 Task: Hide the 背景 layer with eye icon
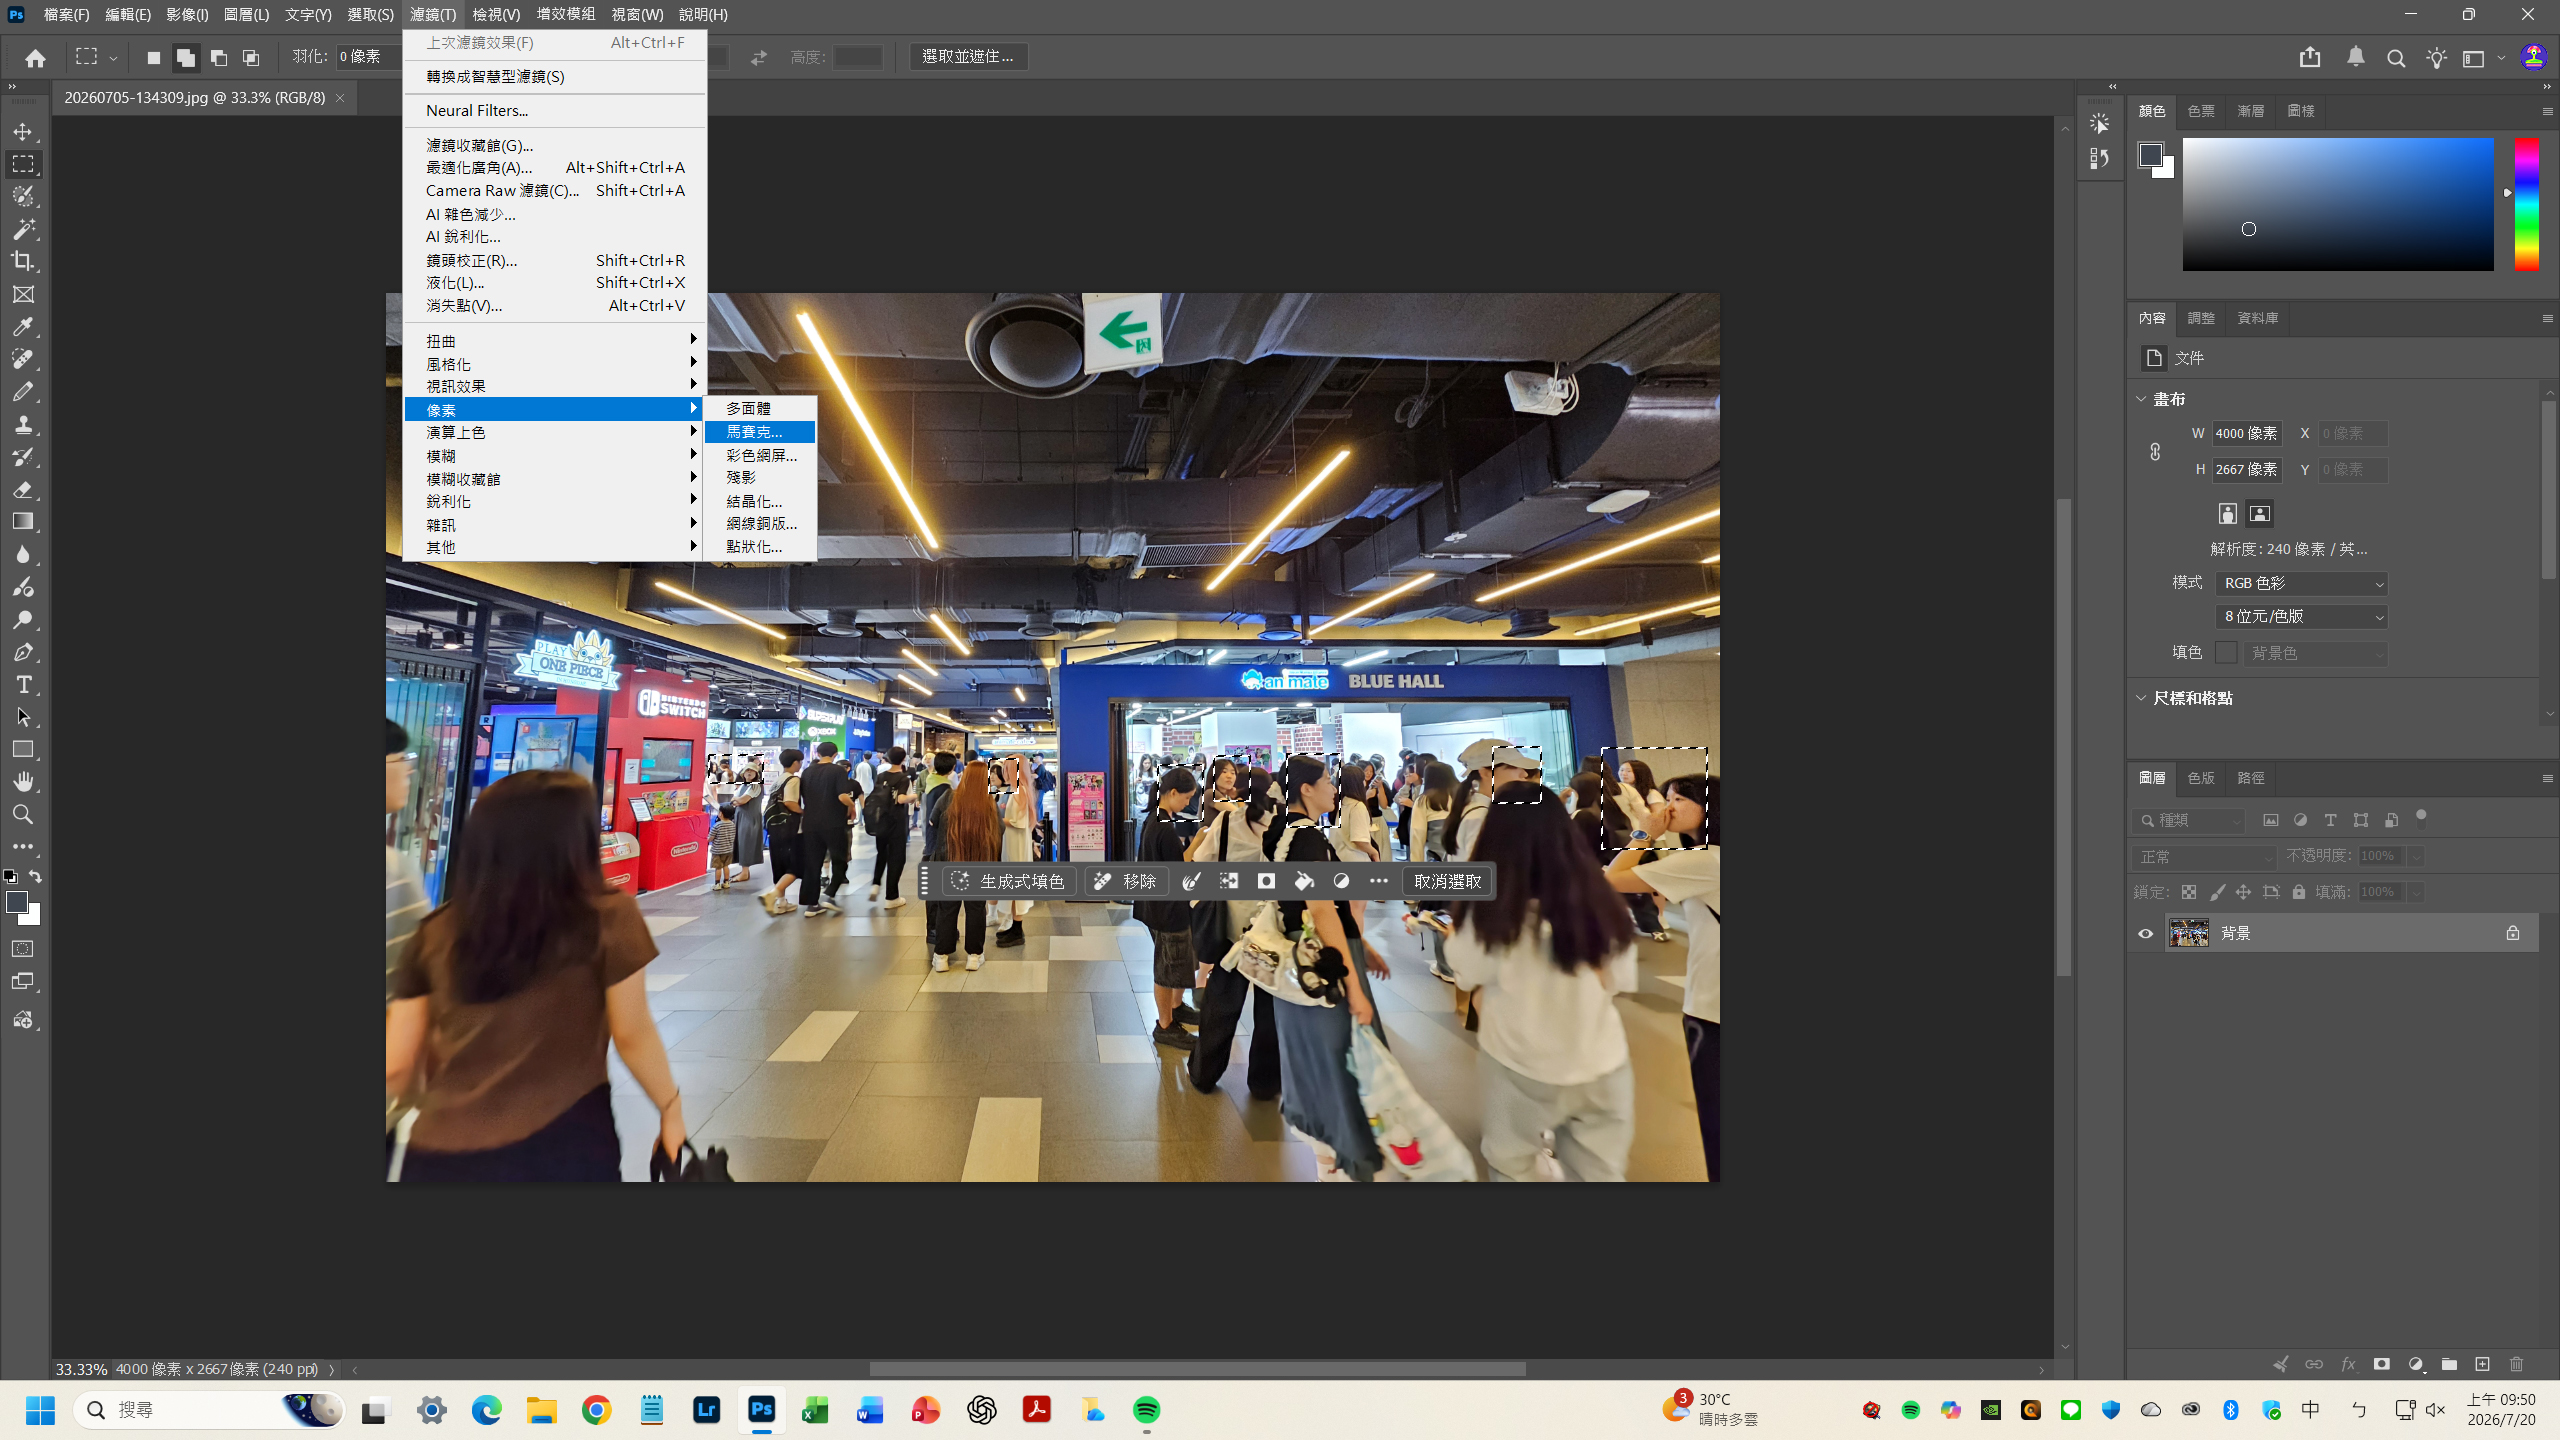[2145, 933]
